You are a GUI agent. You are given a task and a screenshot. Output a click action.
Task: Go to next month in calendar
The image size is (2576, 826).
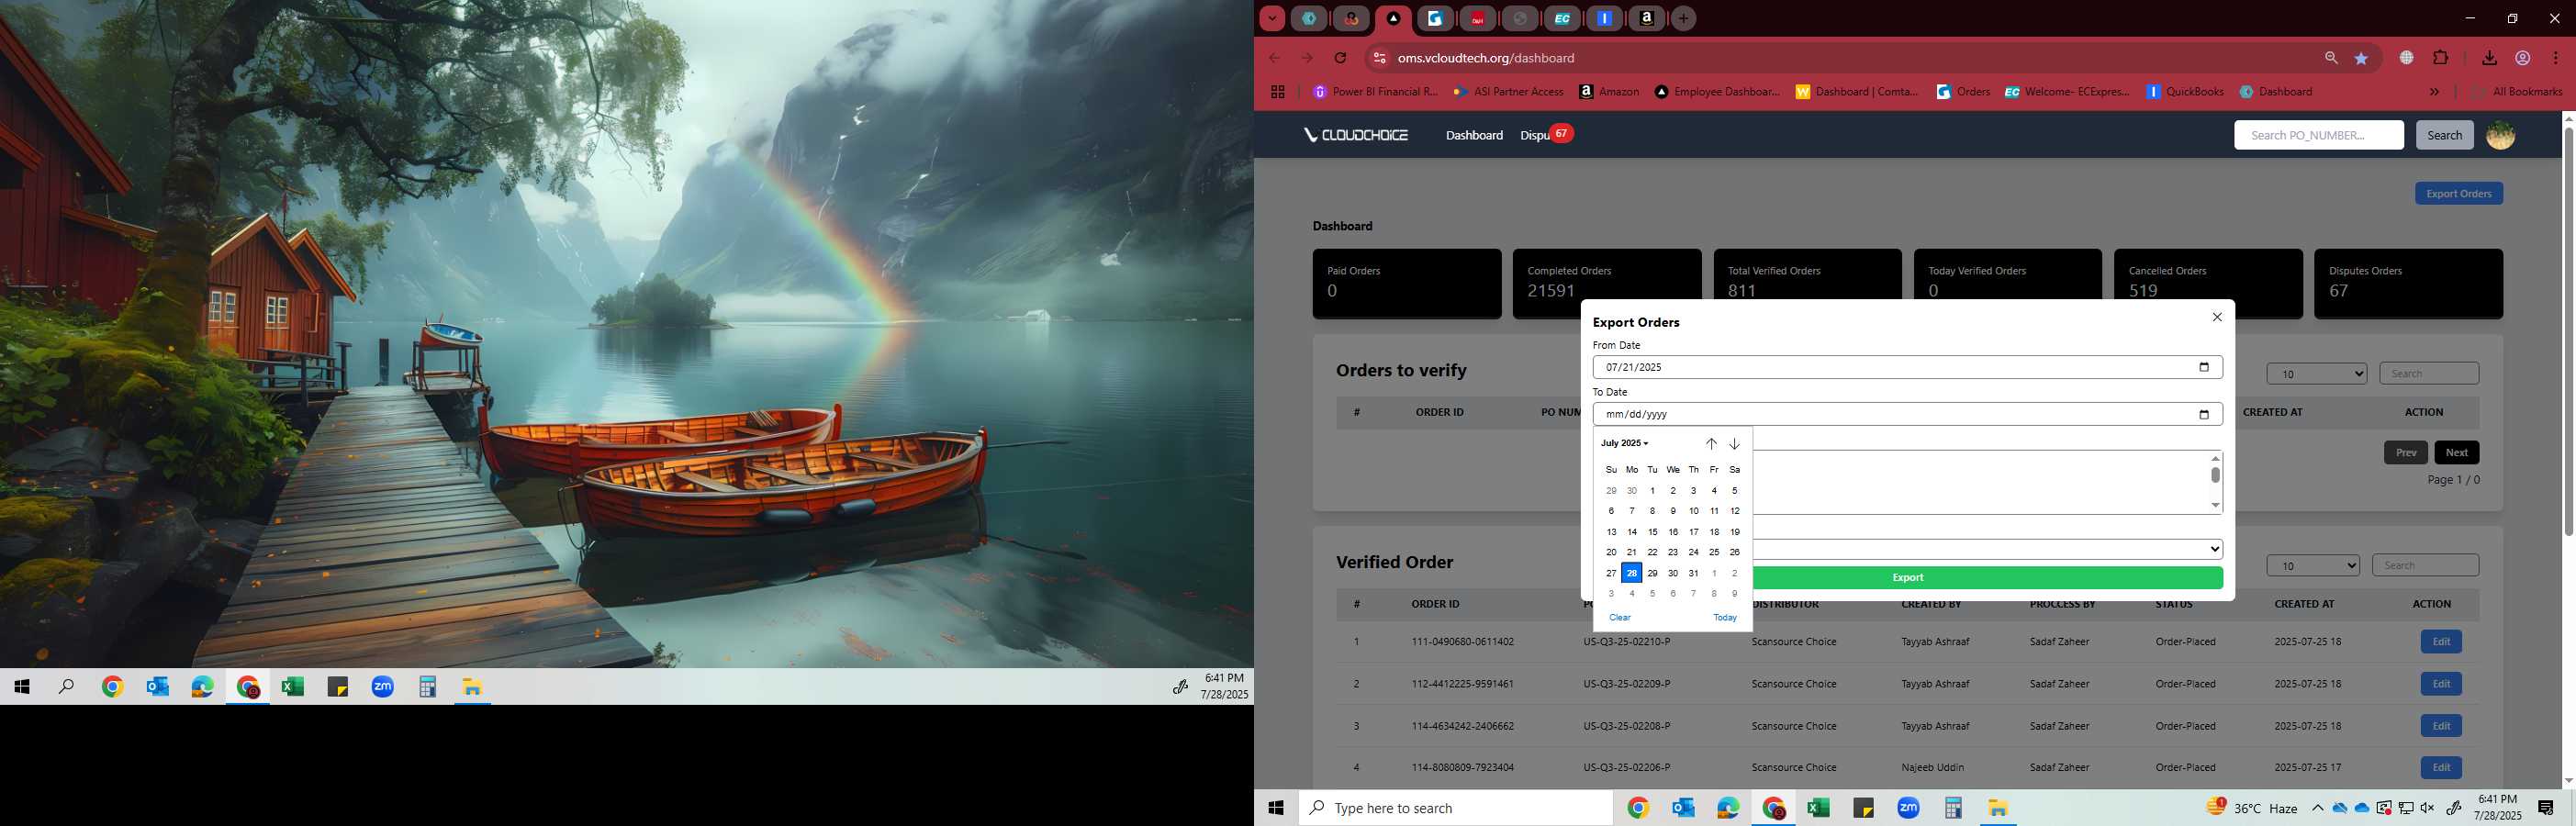[x=1735, y=444]
